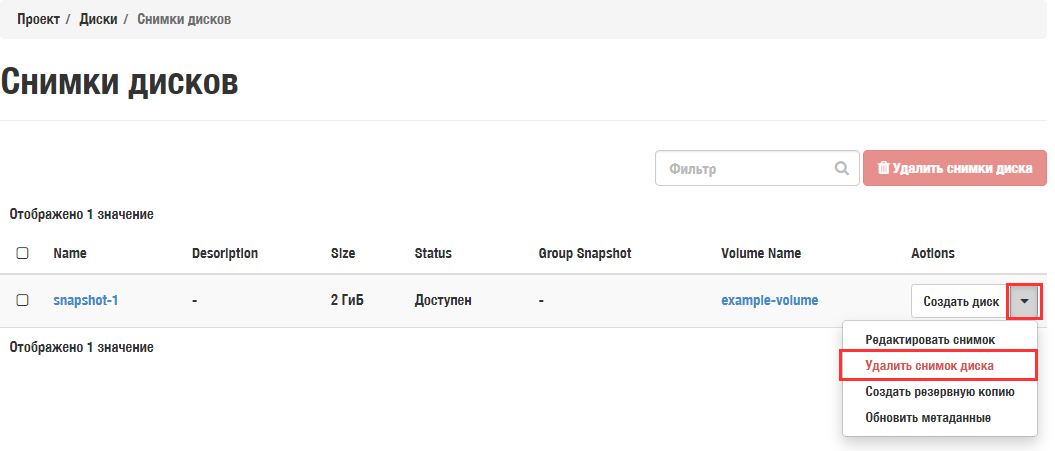
Task: Go to Project in the breadcrumb
Action: click(38, 20)
